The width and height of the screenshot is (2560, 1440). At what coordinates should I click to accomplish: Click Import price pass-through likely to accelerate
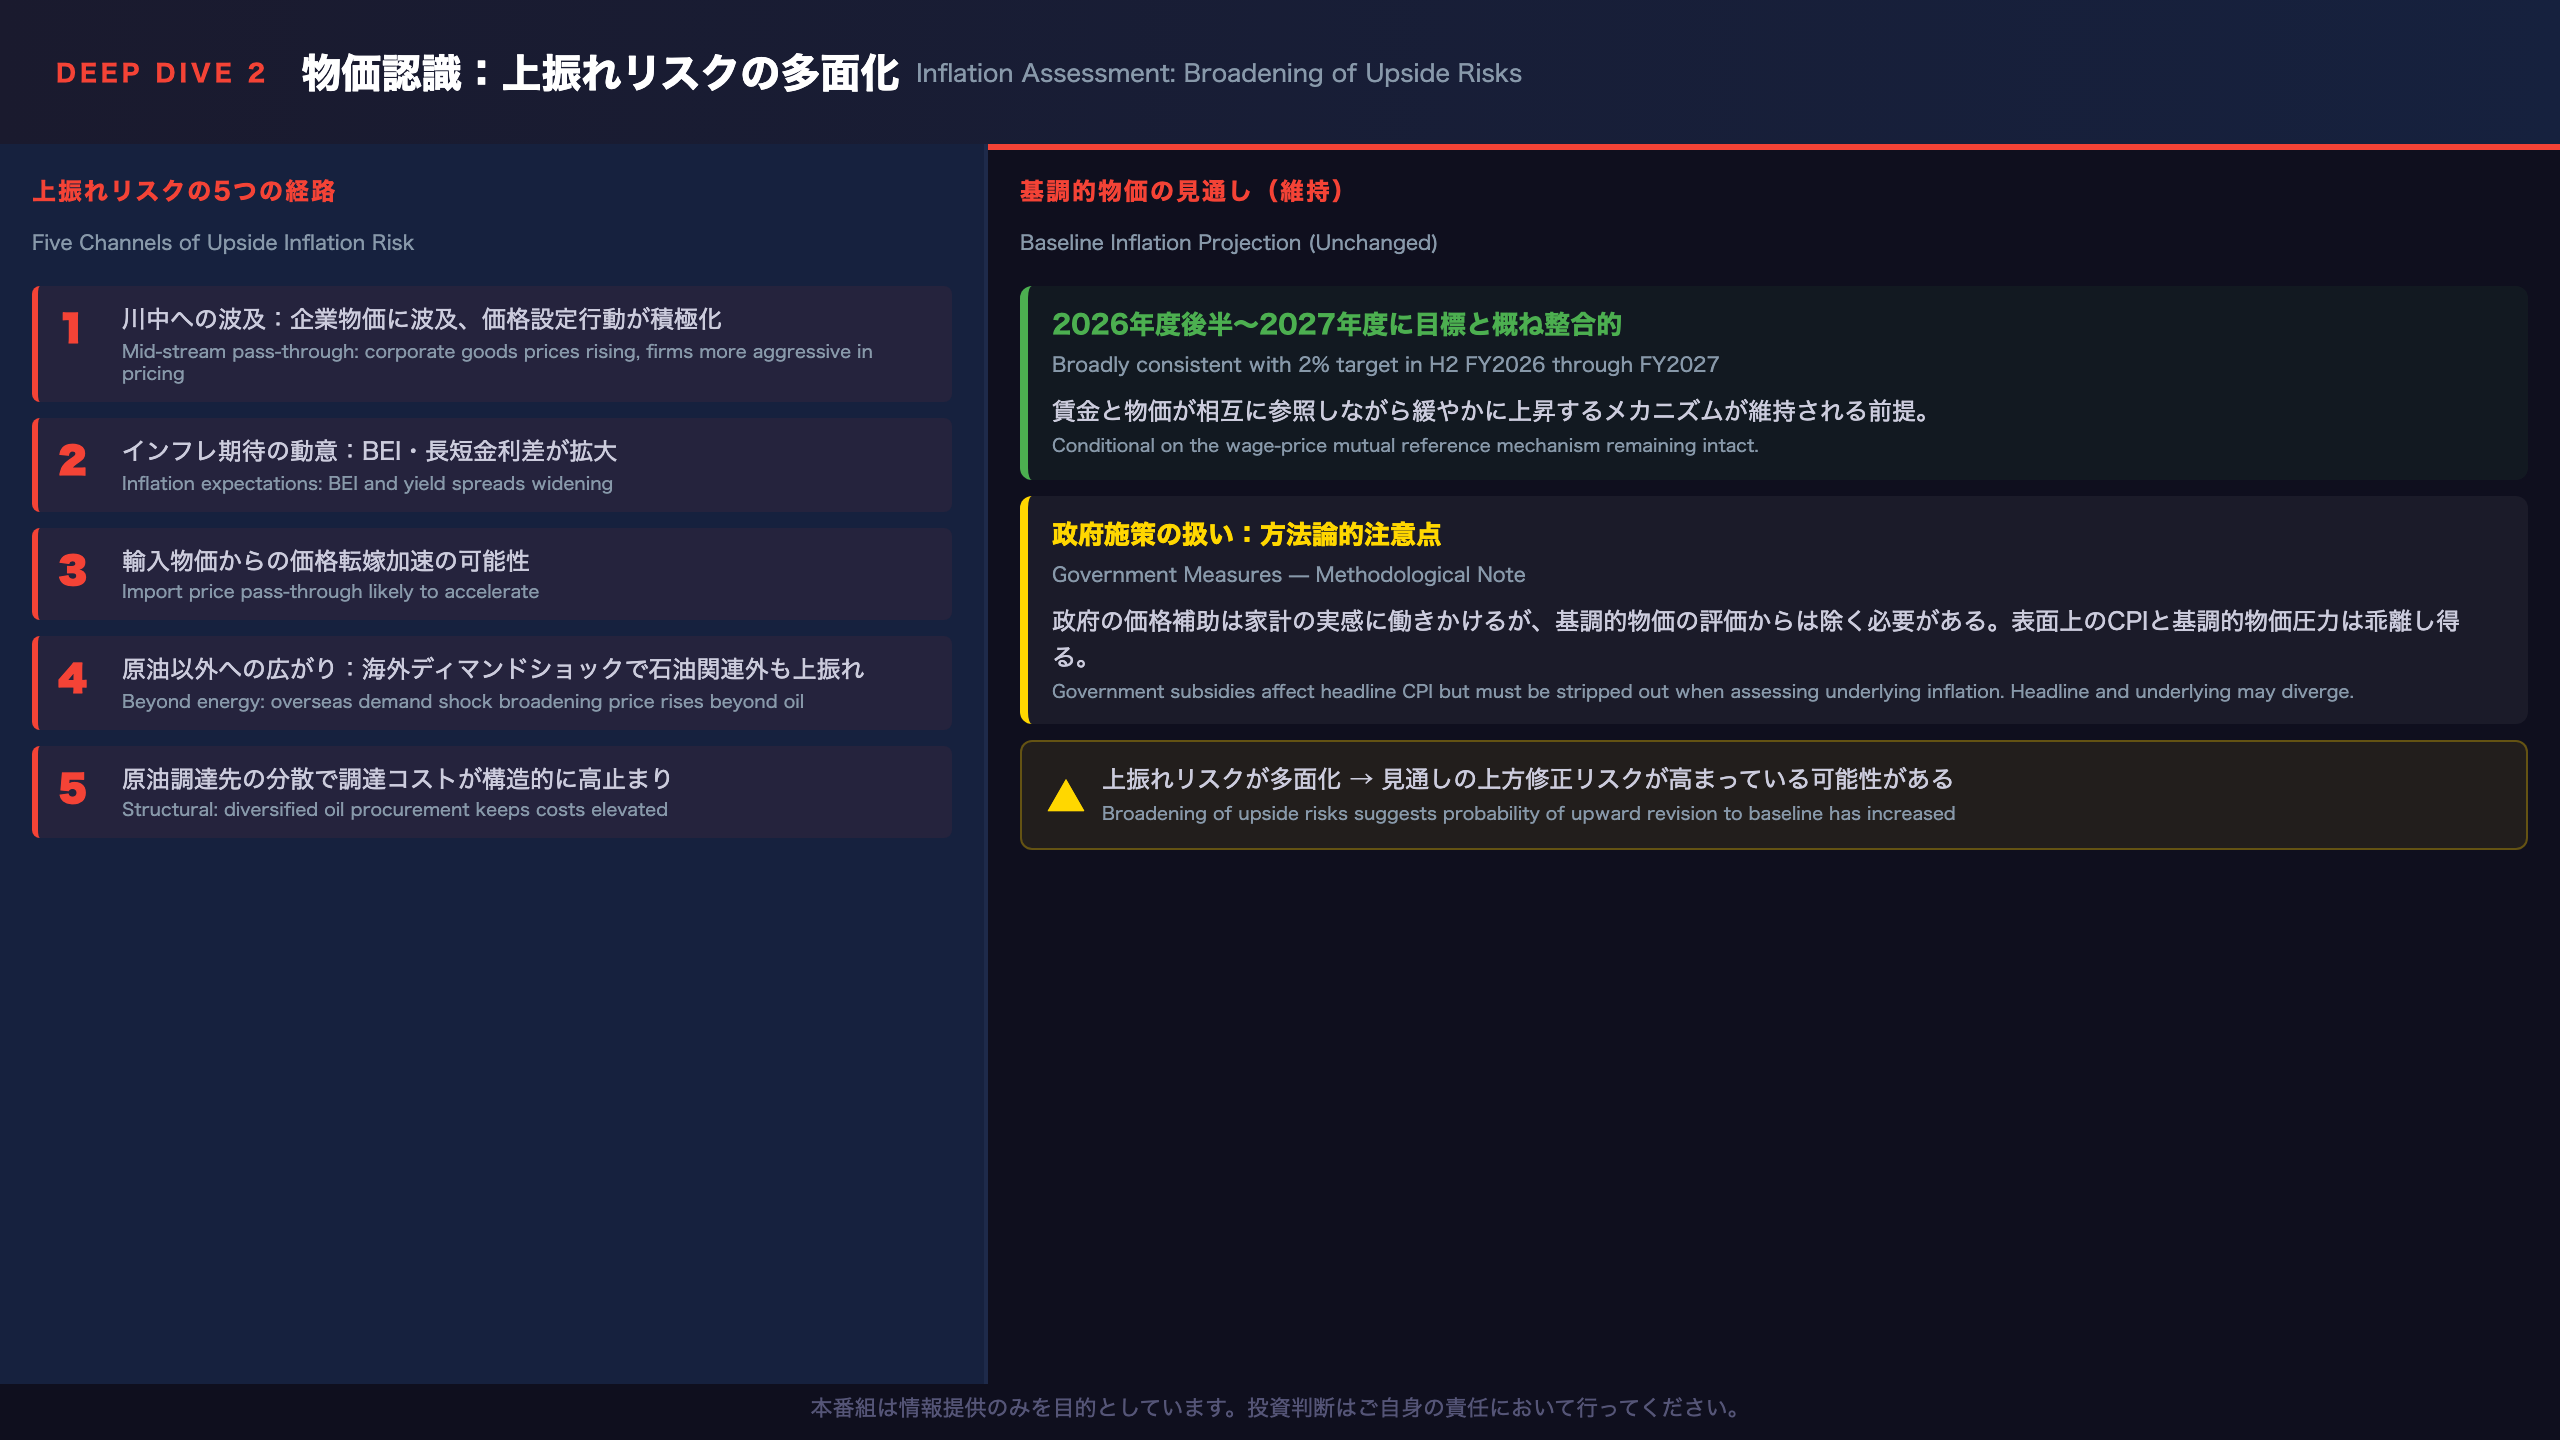pyautogui.click(x=330, y=591)
